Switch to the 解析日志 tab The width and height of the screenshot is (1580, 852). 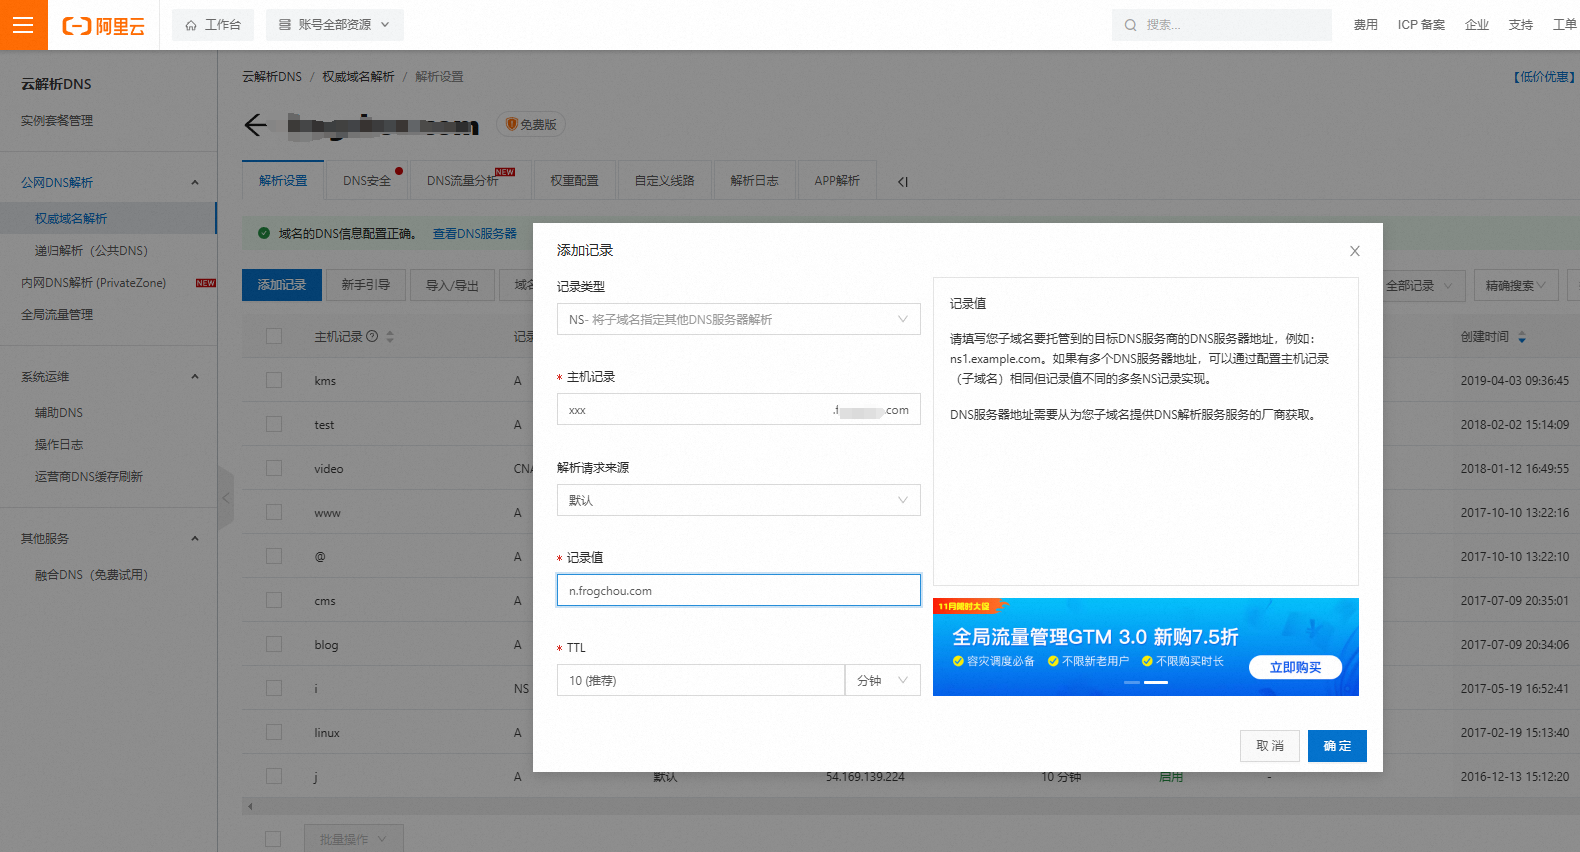755,181
